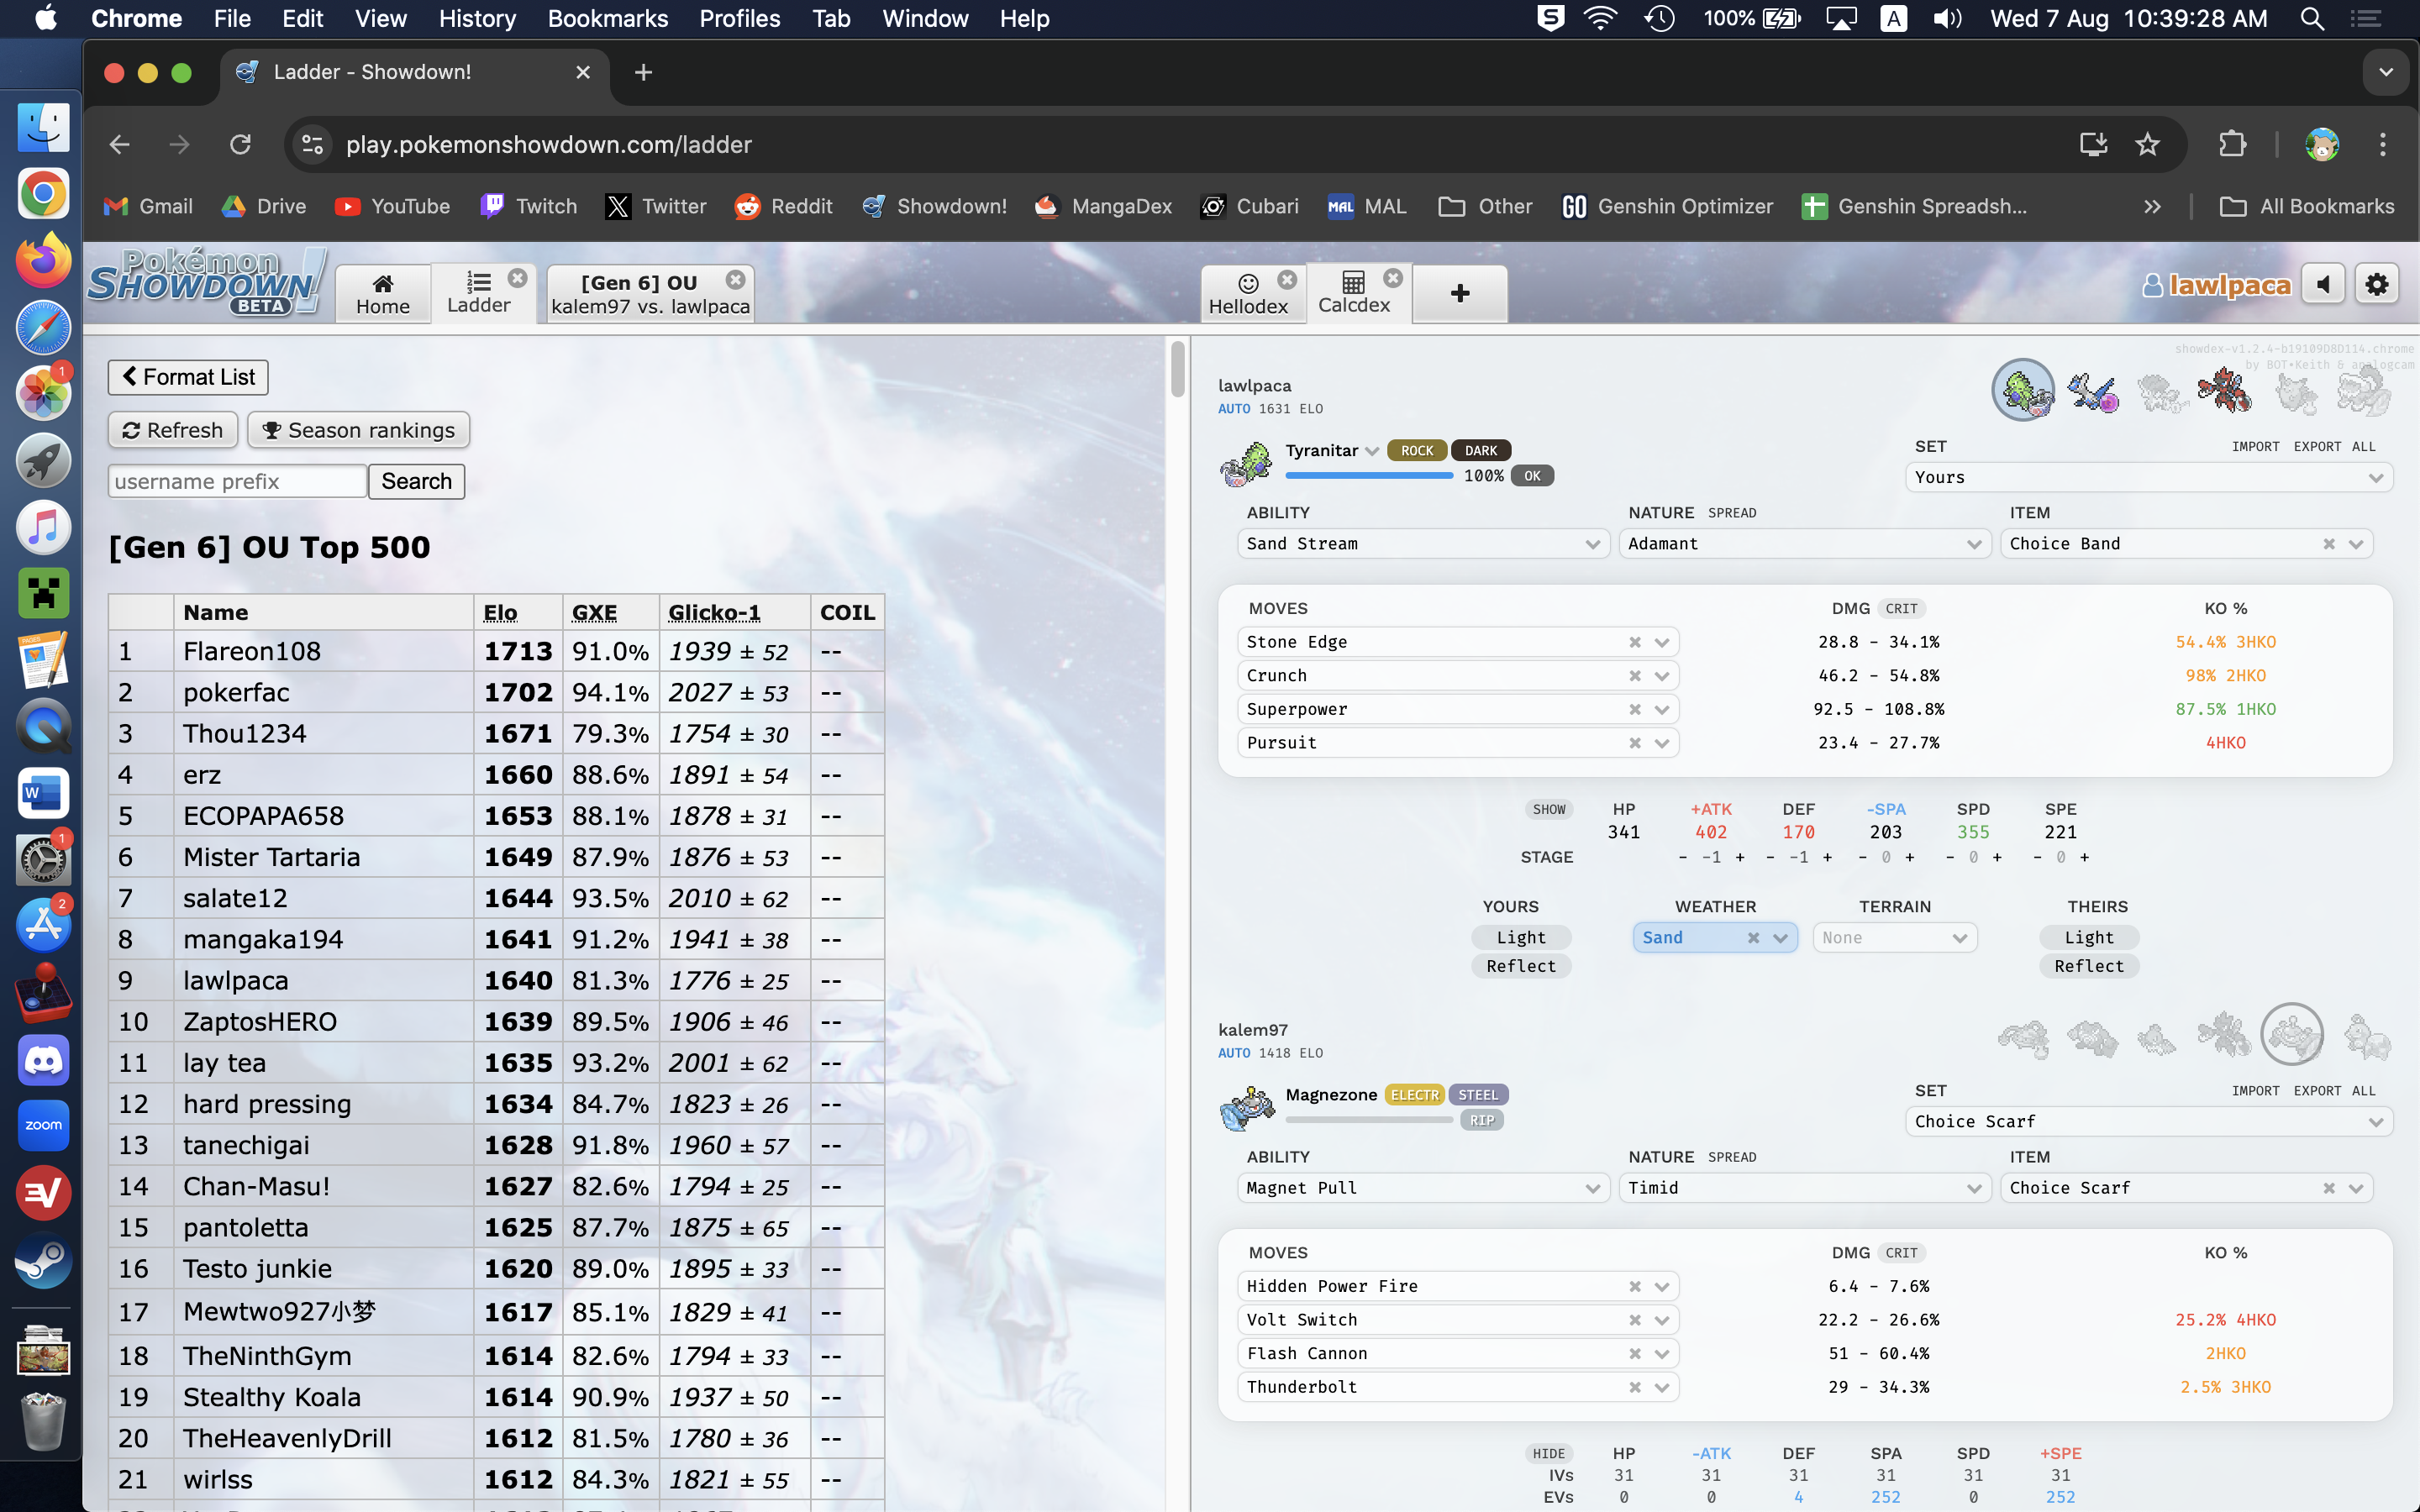
Task: Expand the Magnet Pull ability dropdown
Action: pyautogui.click(x=1592, y=1188)
